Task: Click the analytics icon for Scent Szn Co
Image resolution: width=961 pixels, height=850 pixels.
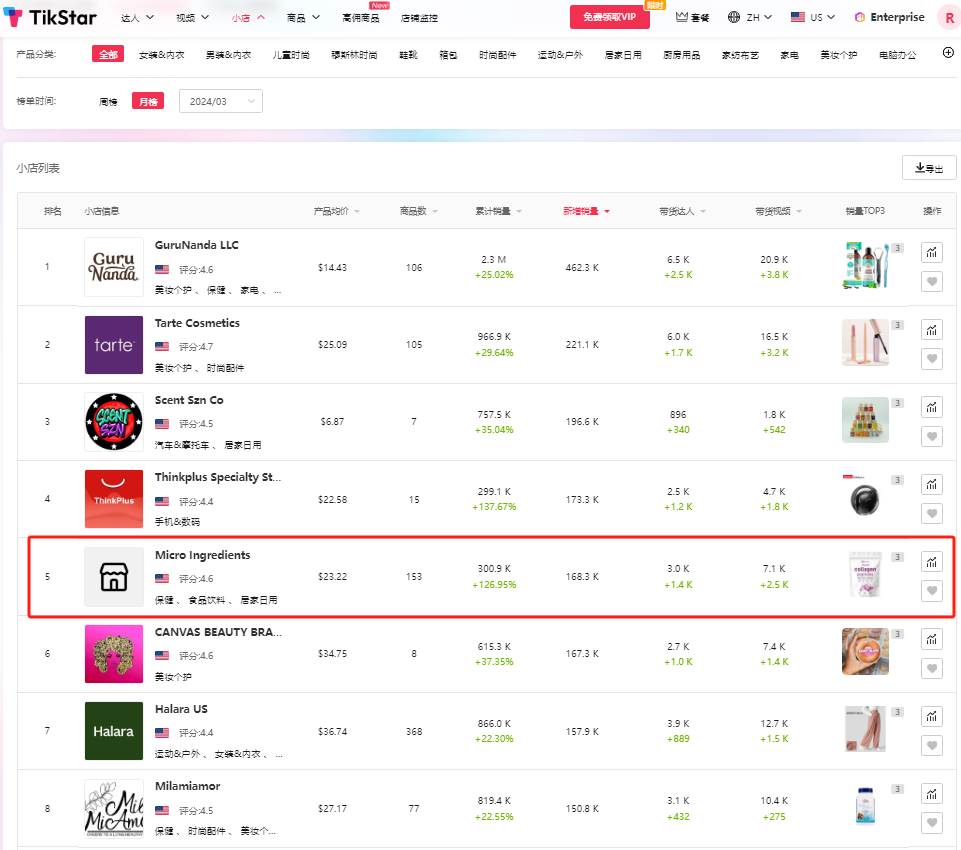Action: coord(931,407)
